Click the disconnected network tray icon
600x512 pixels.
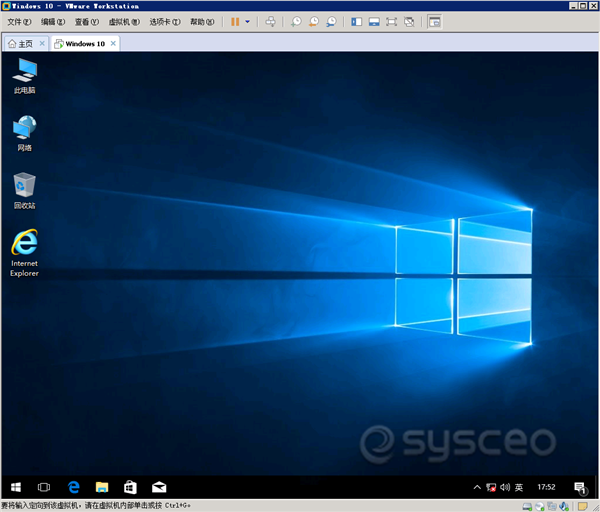[x=491, y=487]
